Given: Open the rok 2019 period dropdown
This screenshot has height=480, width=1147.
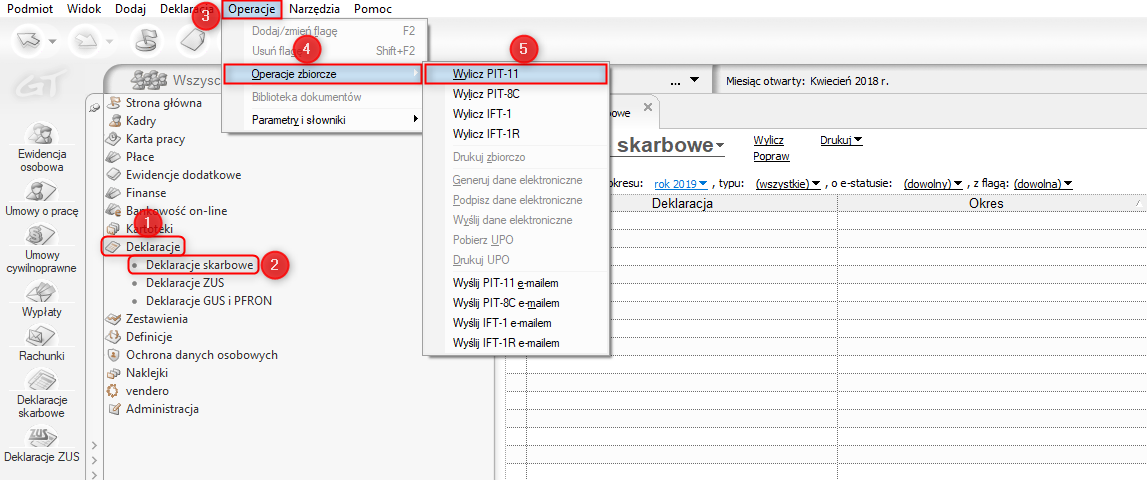Looking at the screenshot, I should pyautogui.click(x=680, y=184).
